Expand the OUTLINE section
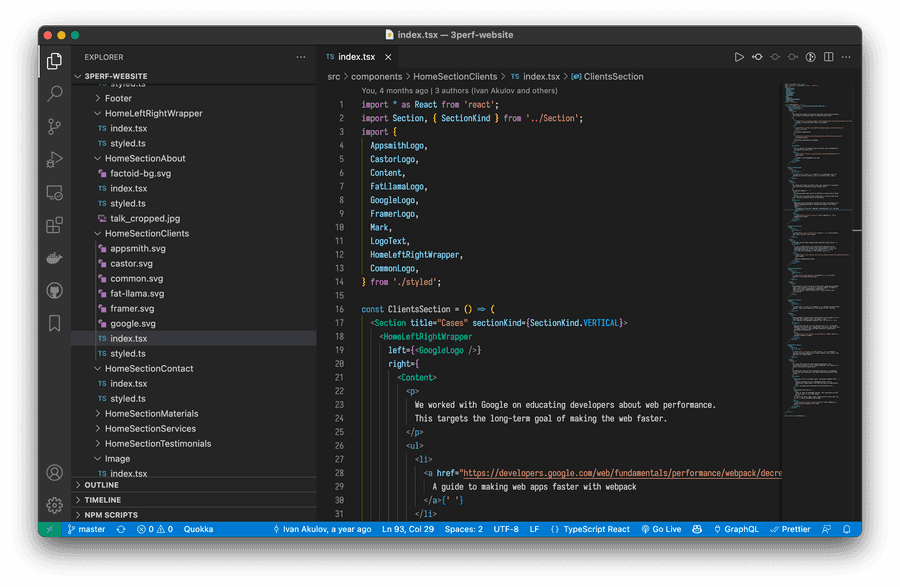 point(101,485)
